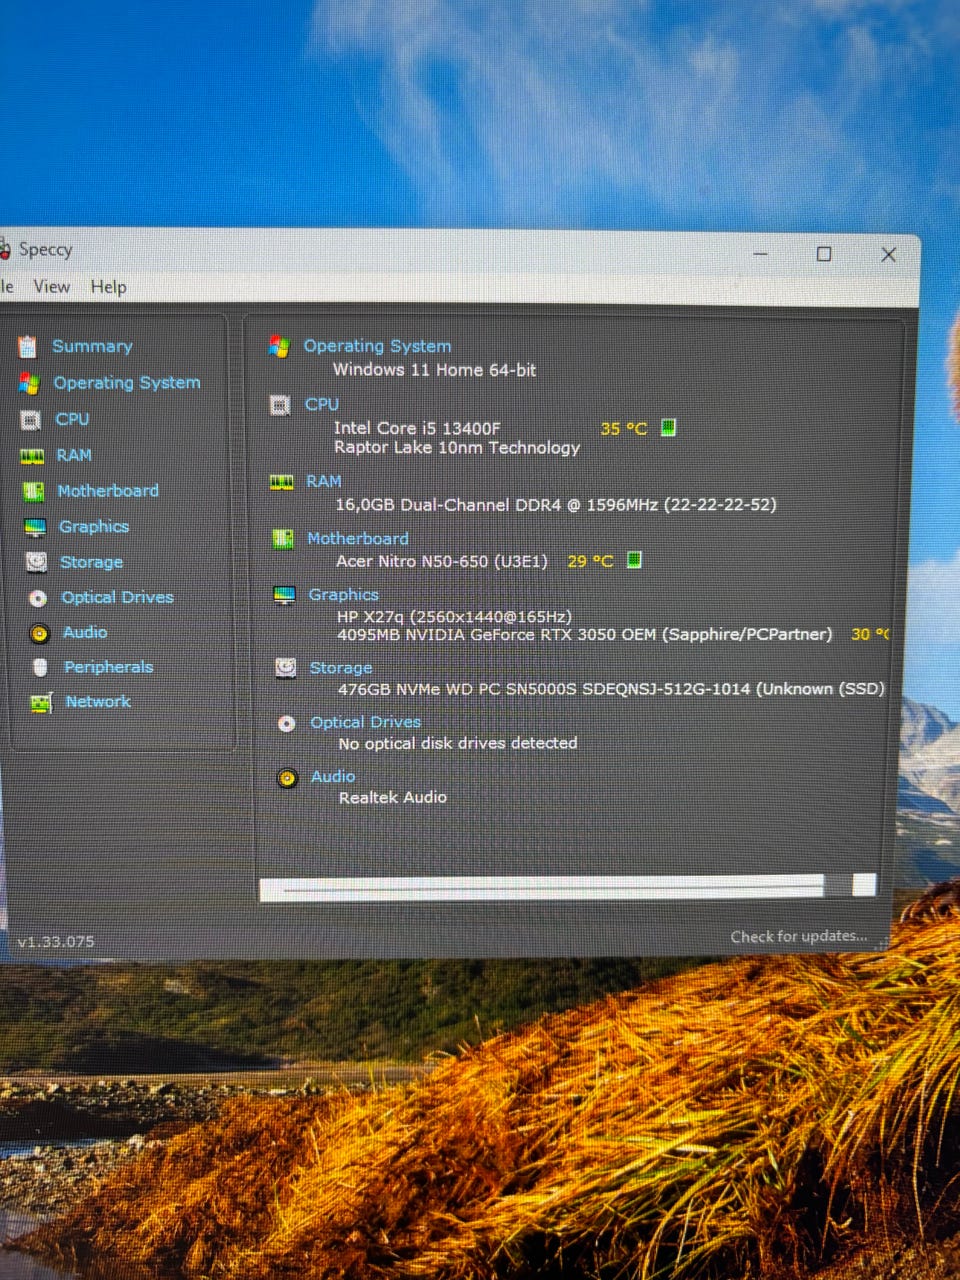
Task: Click the 476GB NVMe WD SSD text
Action: (611, 689)
